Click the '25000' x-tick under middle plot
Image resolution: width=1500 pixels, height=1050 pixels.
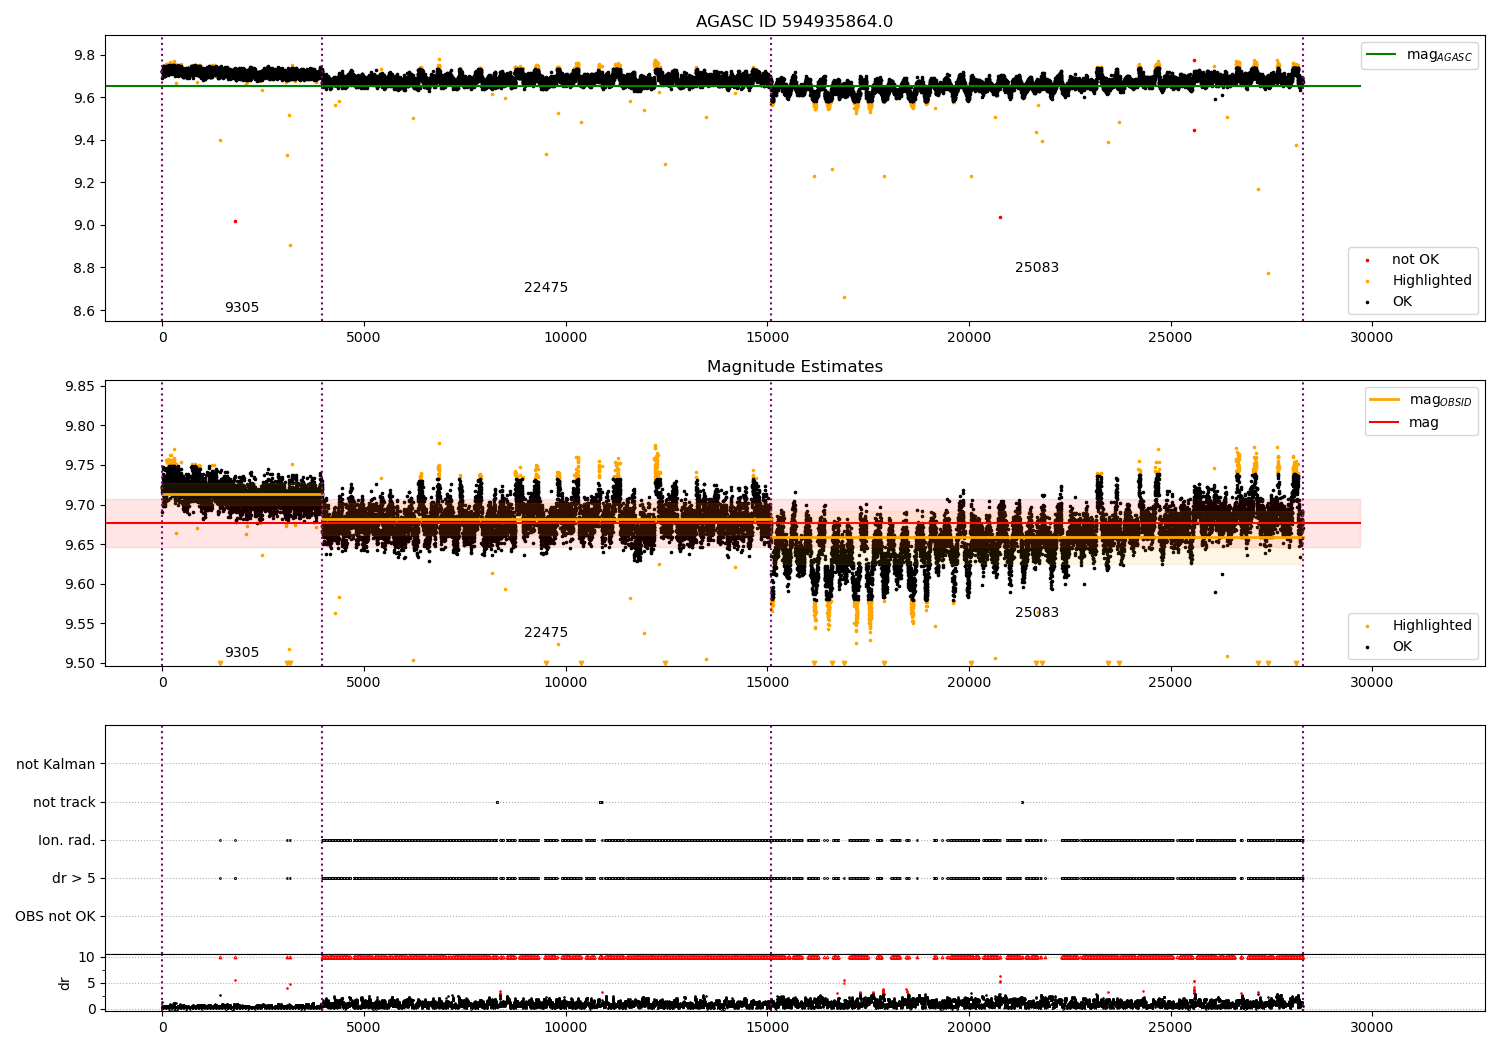click(1170, 683)
